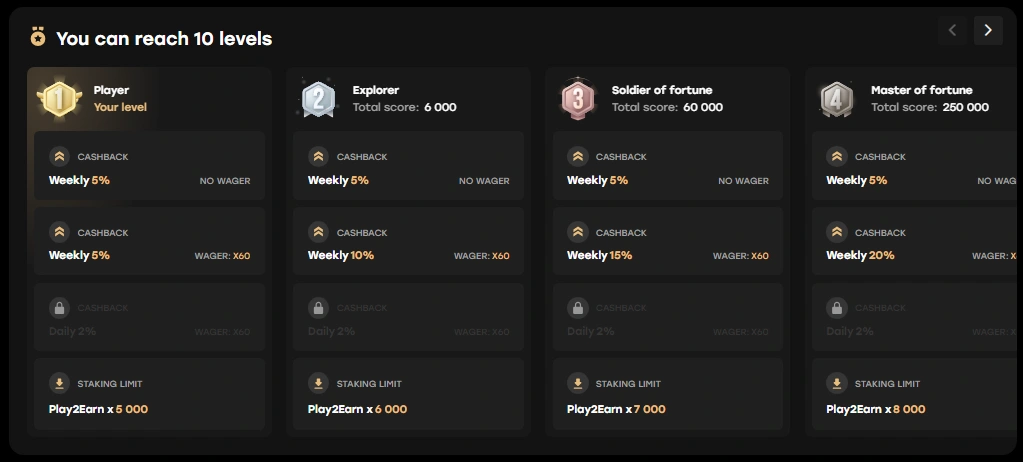Select the Explorer Weekly 10% cashback card
The width and height of the screenshot is (1023, 462).
click(408, 244)
